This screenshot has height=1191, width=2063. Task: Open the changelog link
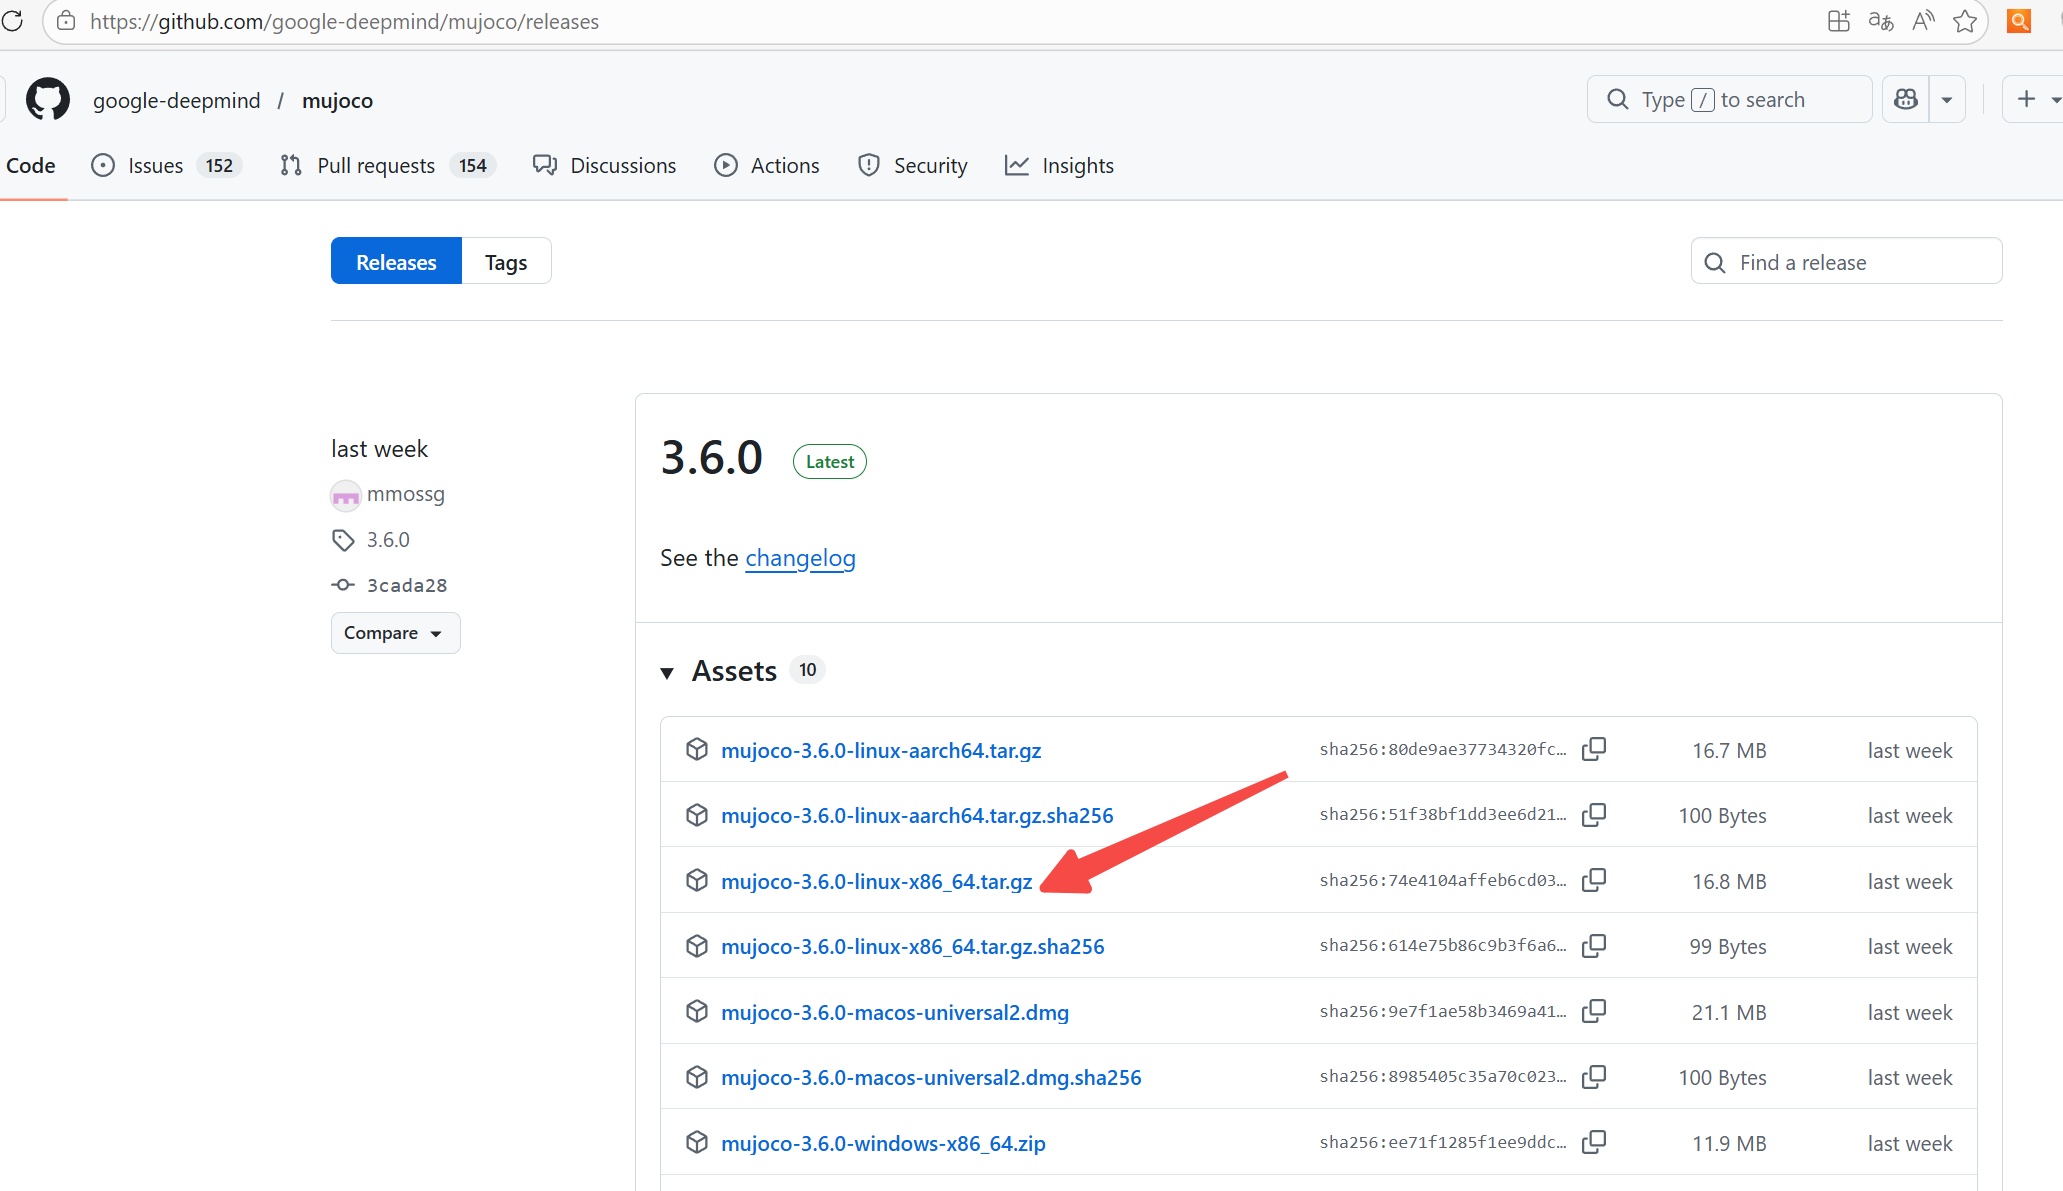[x=800, y=558]
